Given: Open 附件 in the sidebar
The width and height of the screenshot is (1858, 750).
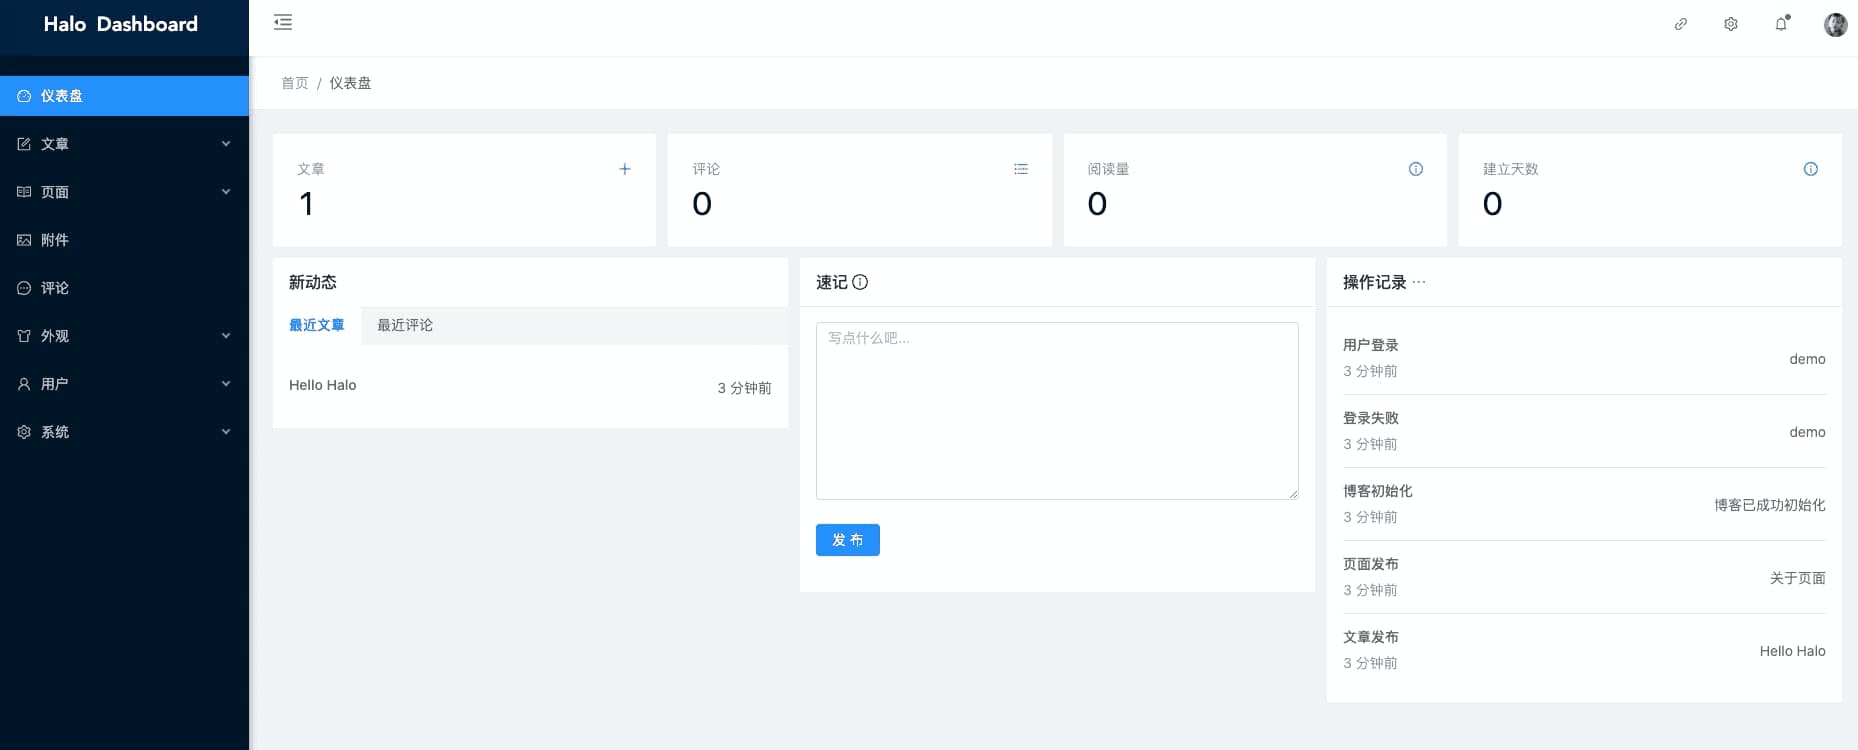Looking at the screenshot, I should pyautogui.click(x=124, y=240).
